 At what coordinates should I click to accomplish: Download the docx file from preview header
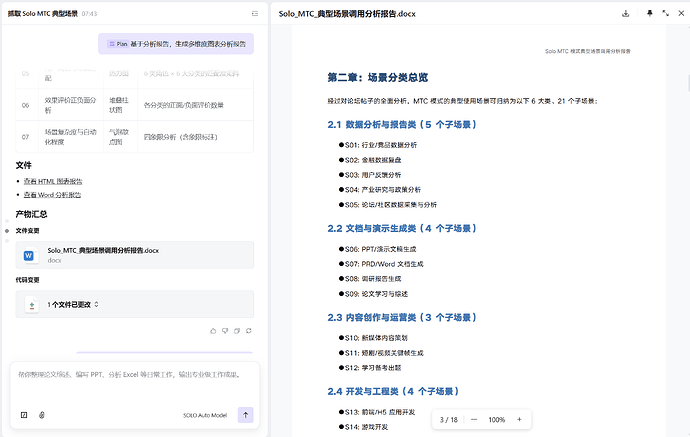626,14
